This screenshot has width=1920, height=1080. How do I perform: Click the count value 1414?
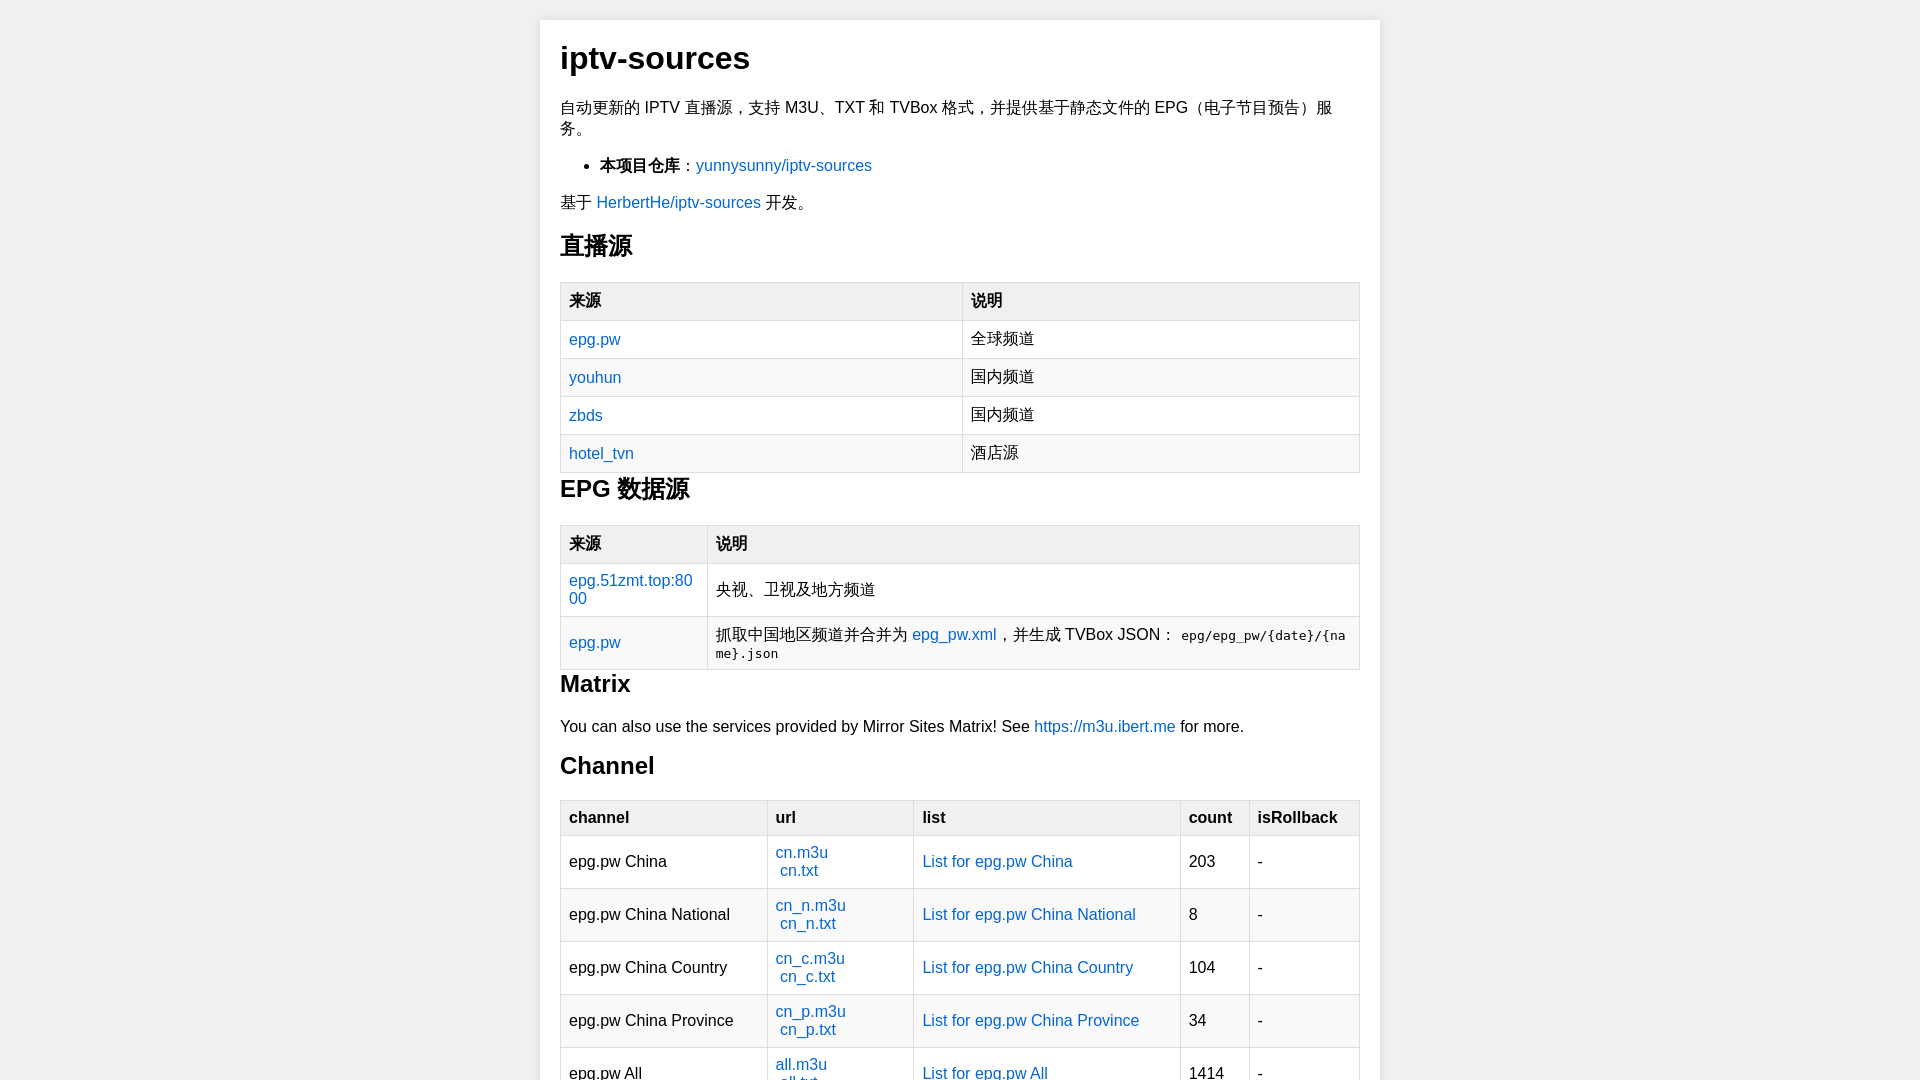1206,1073
